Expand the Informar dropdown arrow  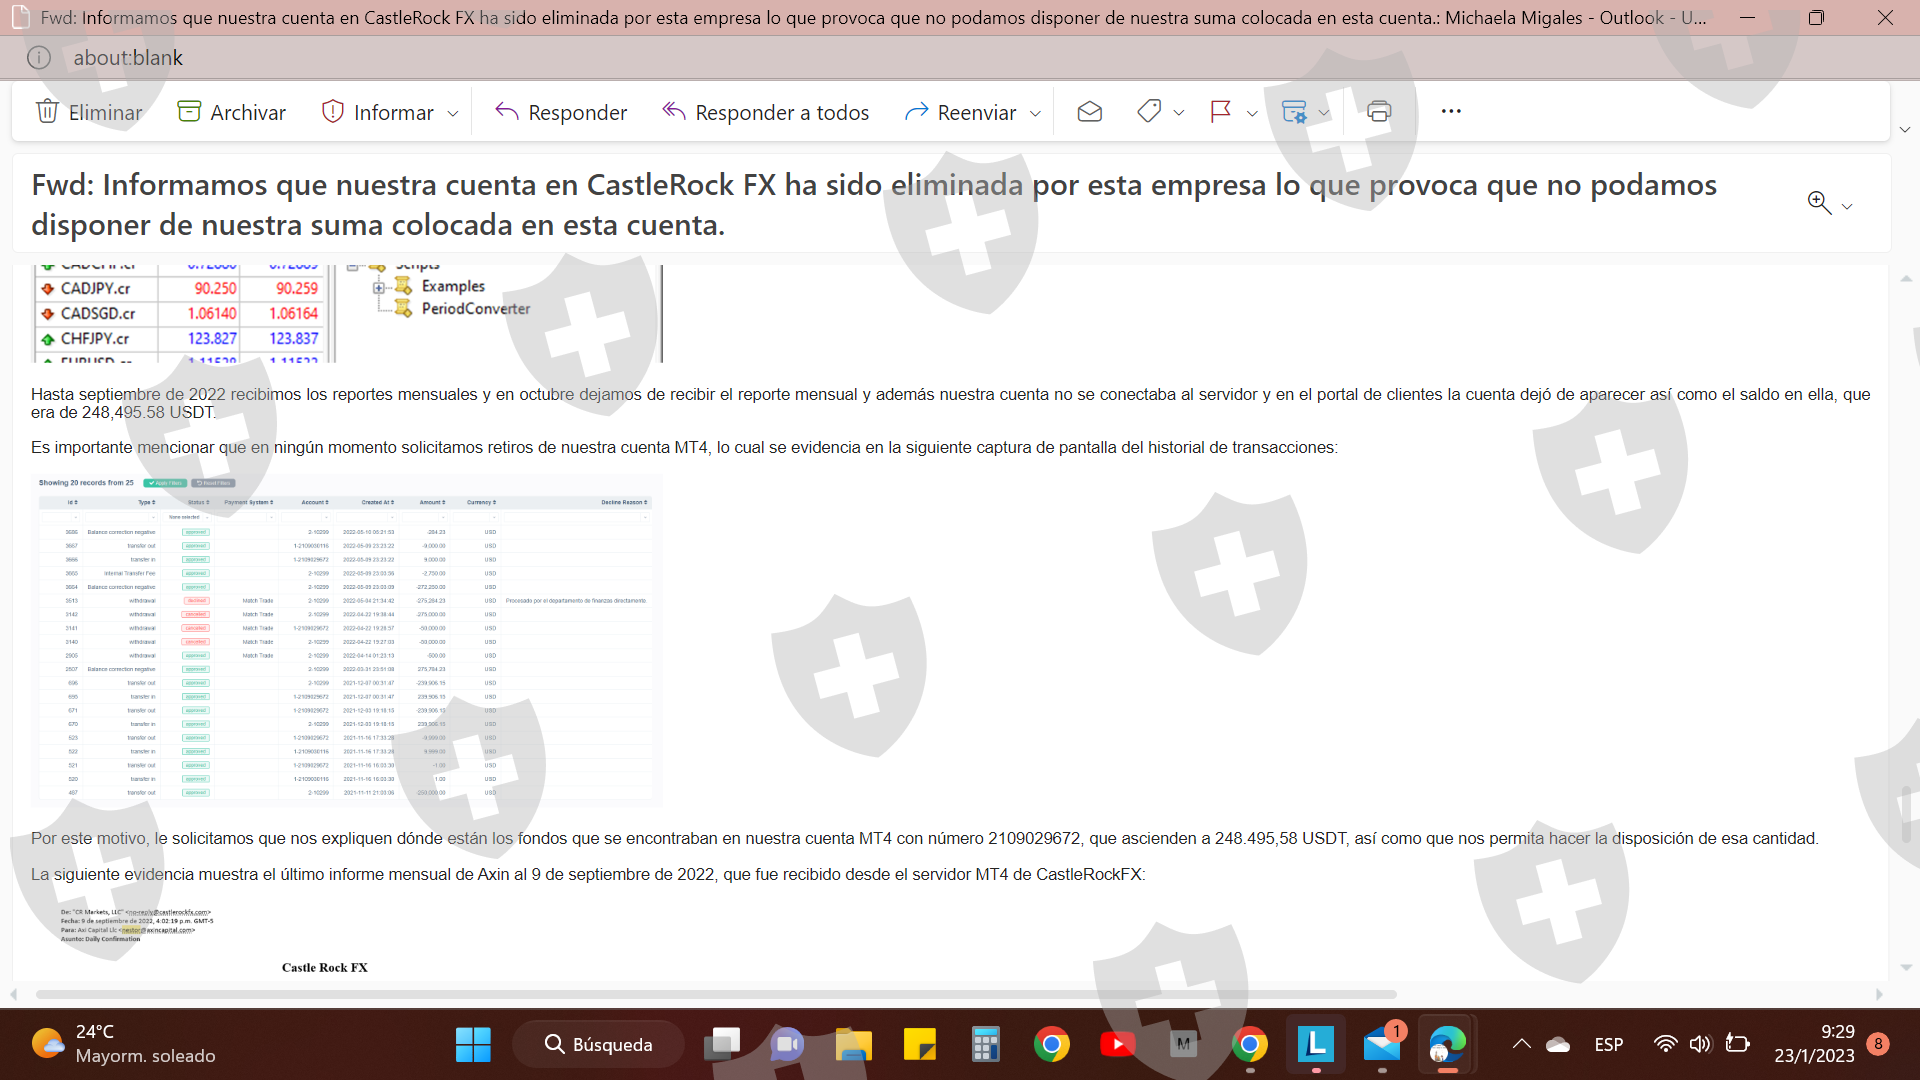click(x=453, y=114)
